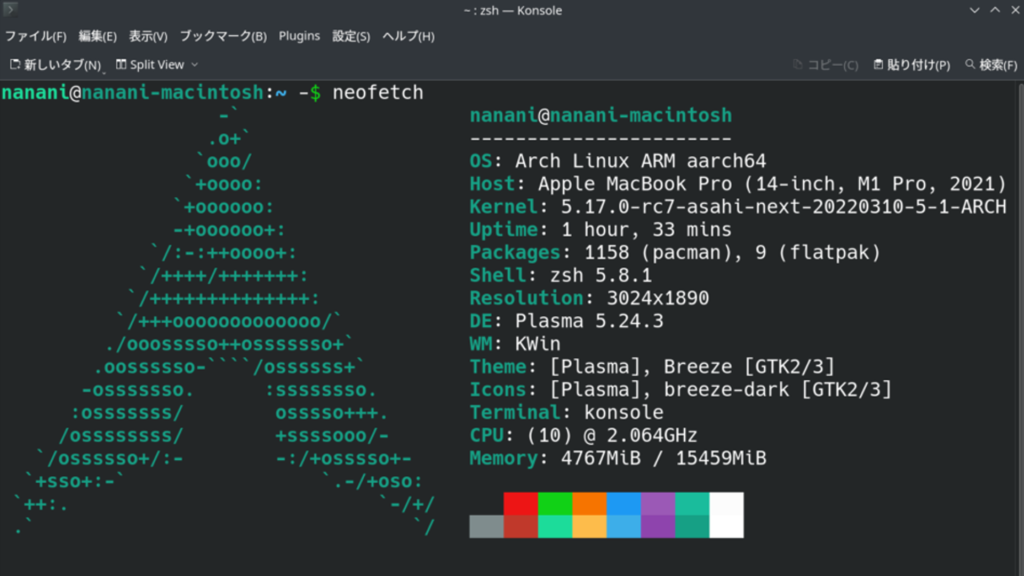Click the Split View icon

(120, 64)
